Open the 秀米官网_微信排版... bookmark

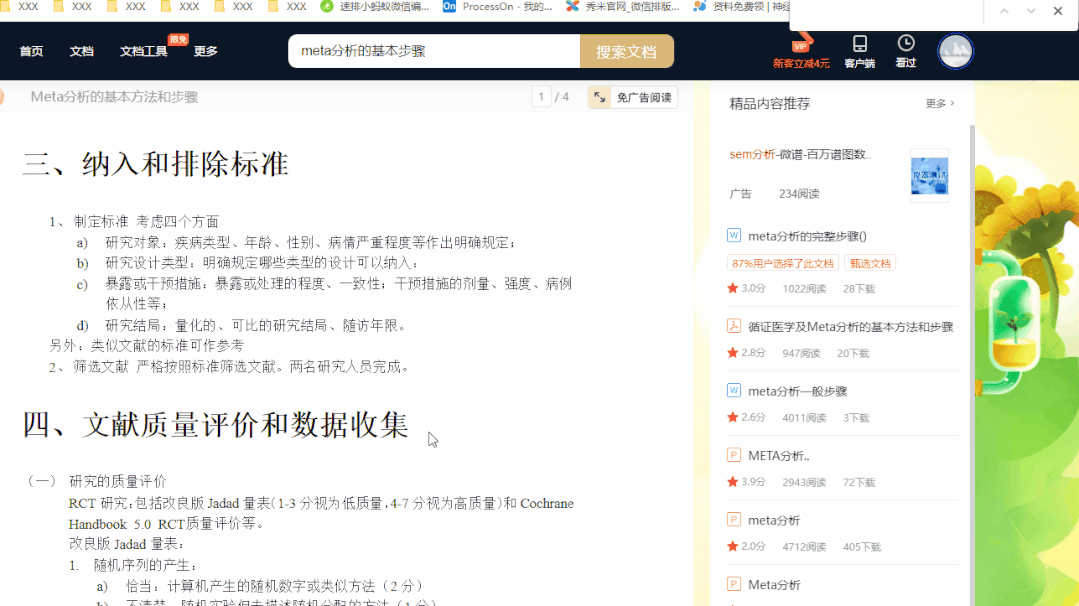coord(622,6)
